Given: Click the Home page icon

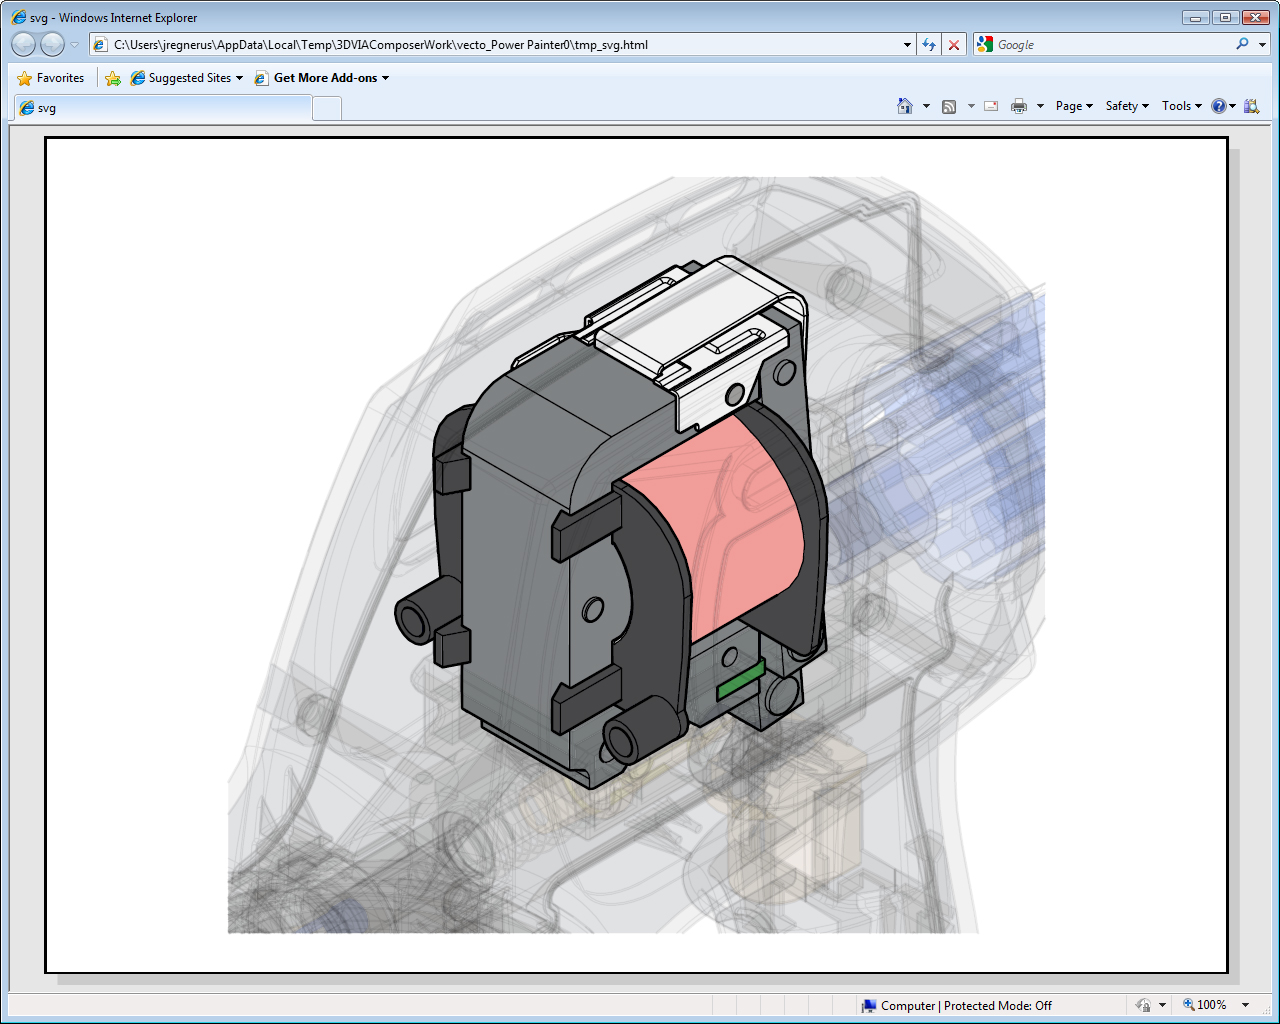Looking at the screenshot, I should click(x=905, y=106).
